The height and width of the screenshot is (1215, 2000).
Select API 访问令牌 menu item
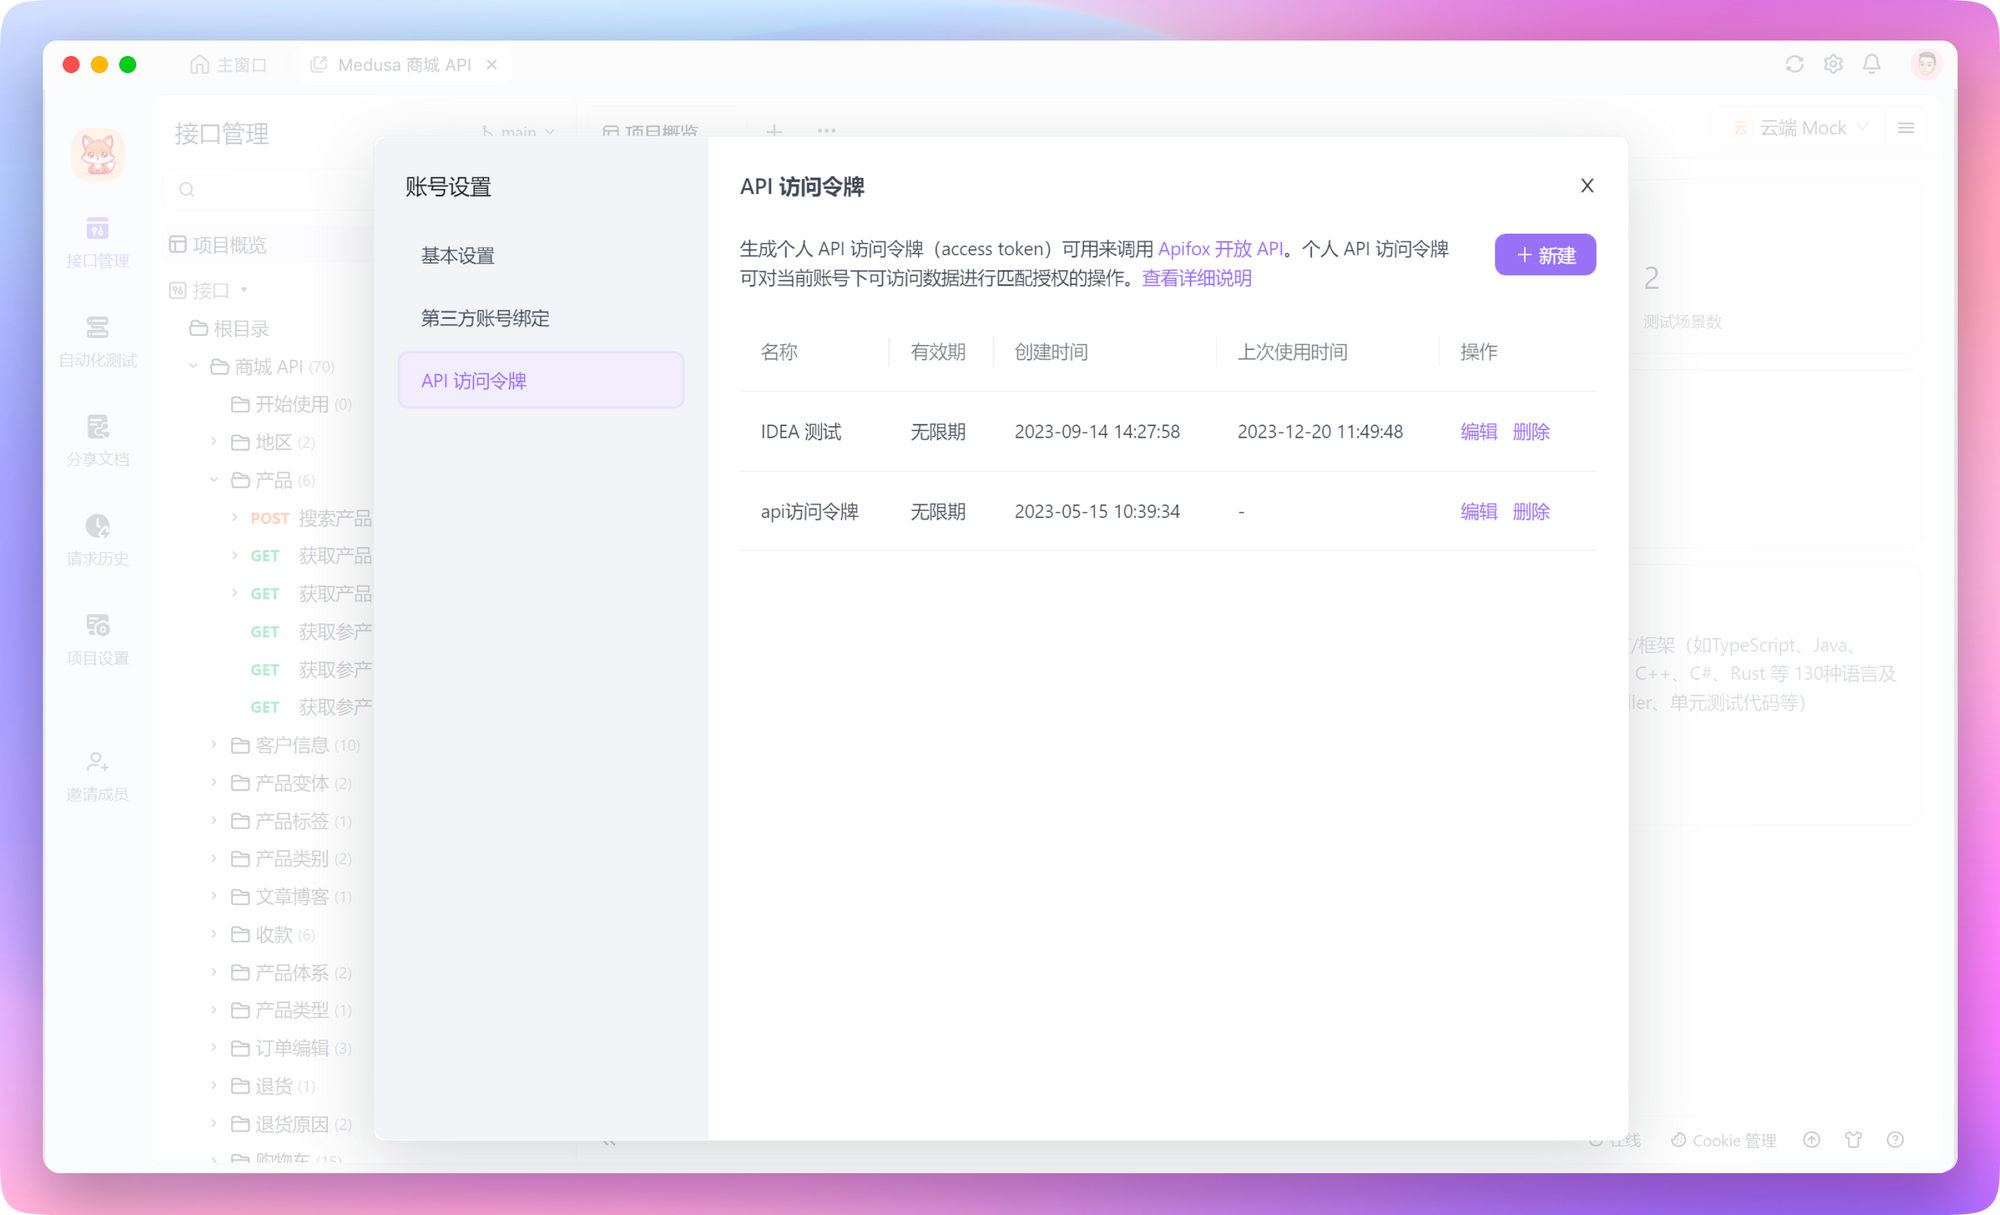tap(541, 380)
